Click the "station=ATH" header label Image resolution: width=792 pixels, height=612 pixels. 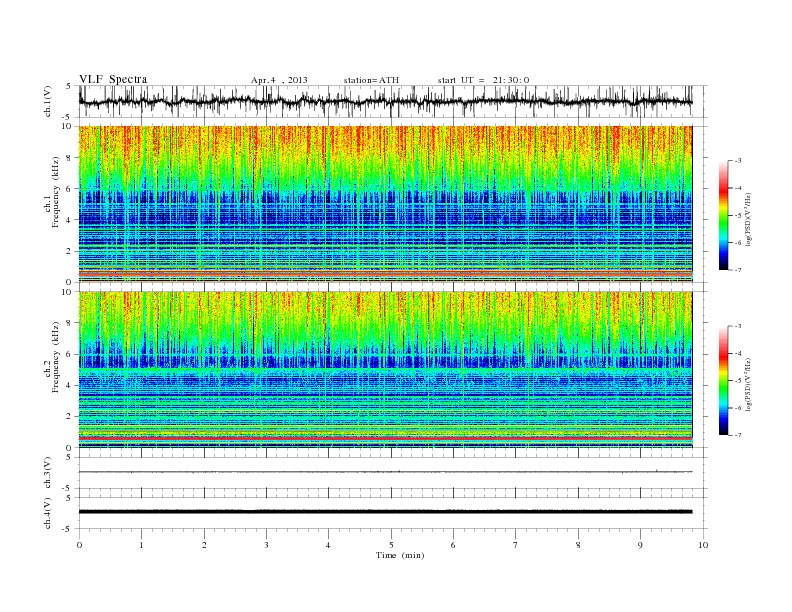[371, 80]
